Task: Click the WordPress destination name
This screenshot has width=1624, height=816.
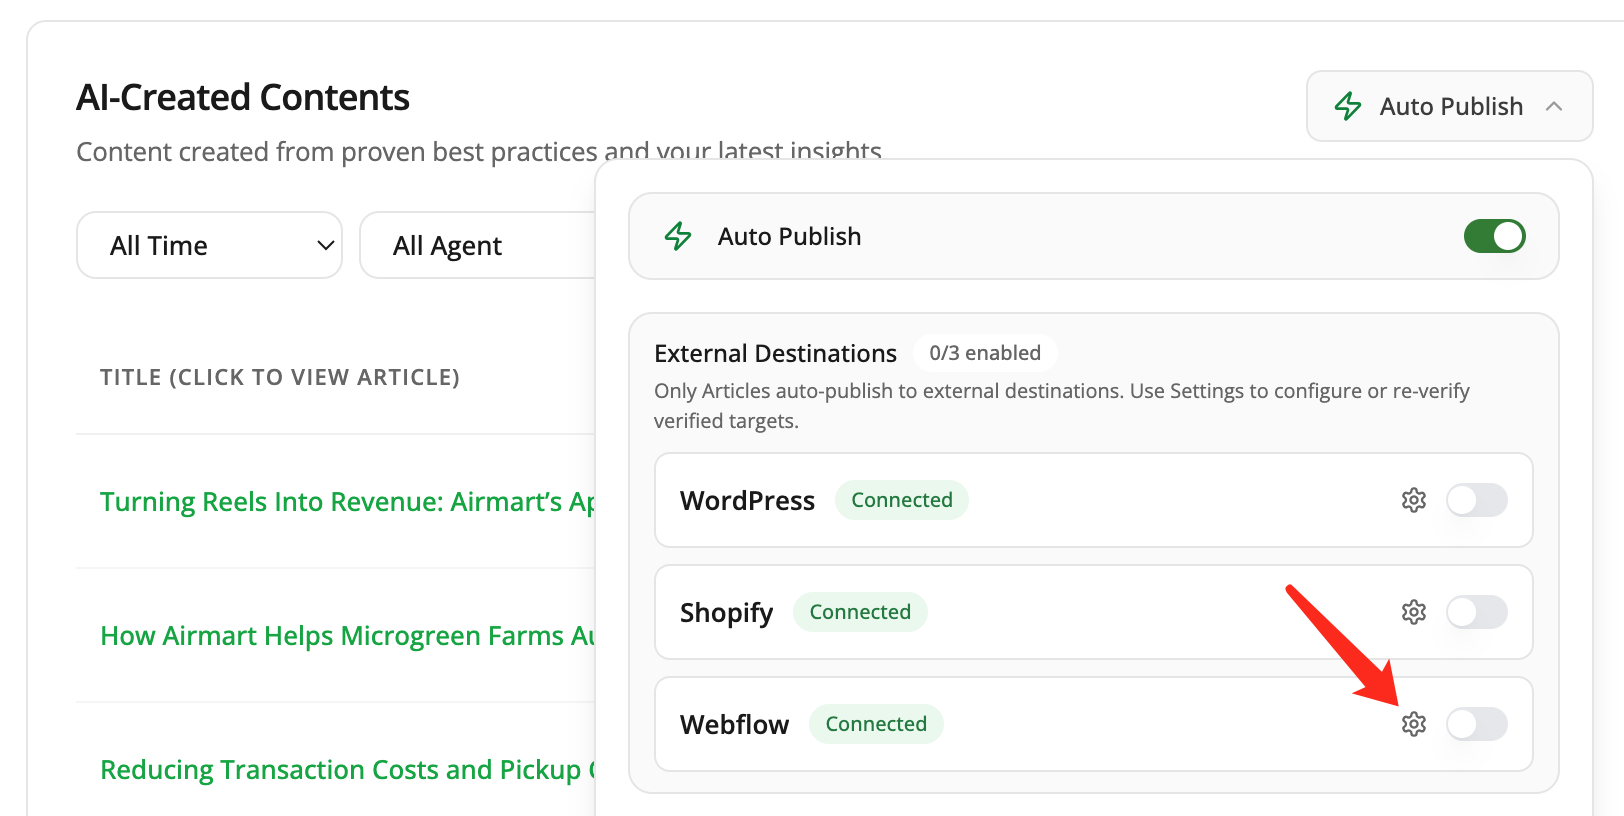Action: point(747,501)
